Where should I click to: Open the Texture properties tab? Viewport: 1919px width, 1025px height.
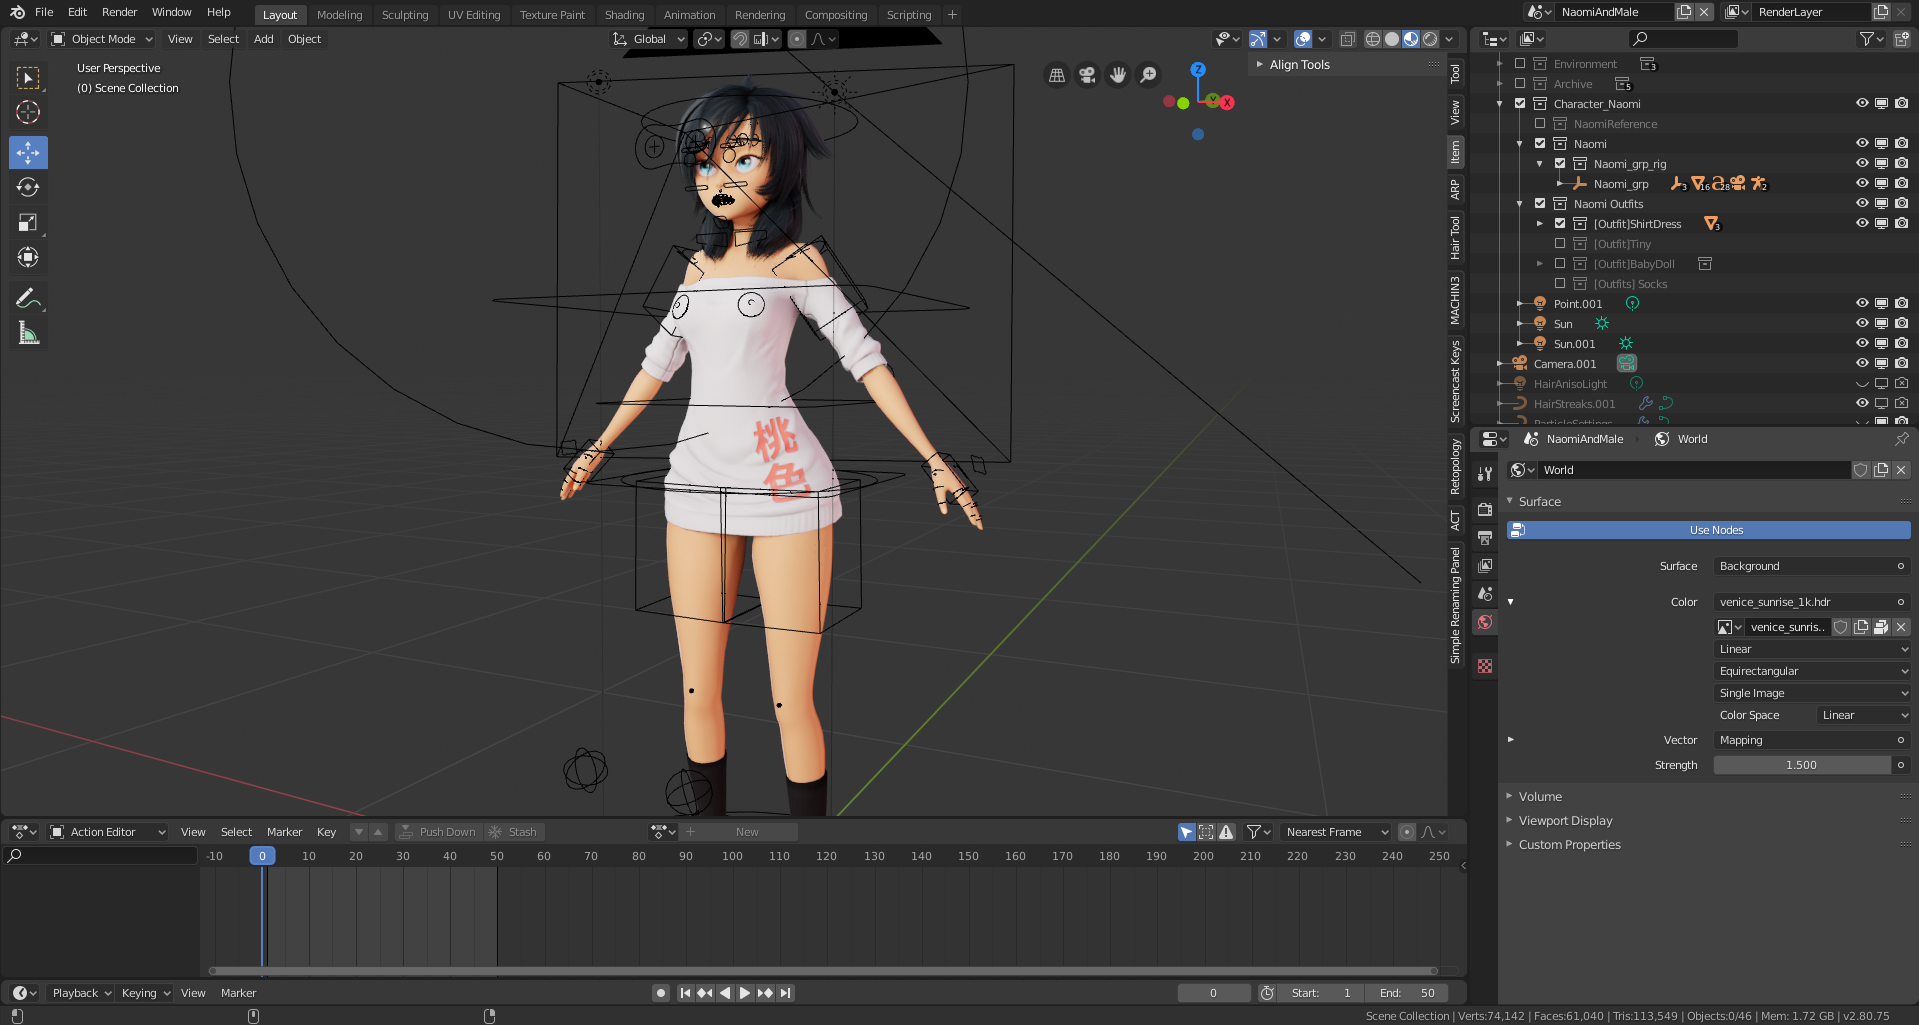[x=1485, y=666]
